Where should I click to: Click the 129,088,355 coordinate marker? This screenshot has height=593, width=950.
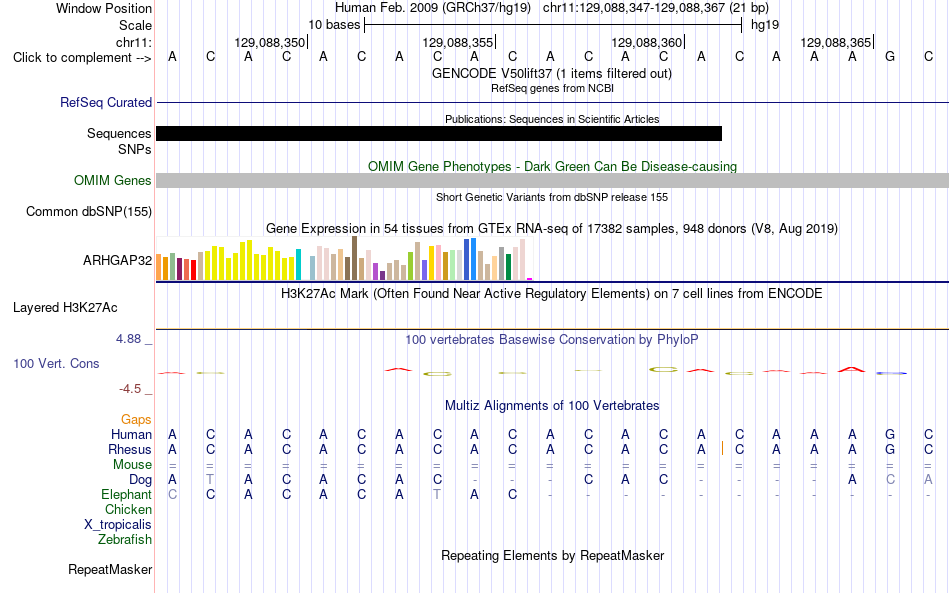click(x=458, y=42)
